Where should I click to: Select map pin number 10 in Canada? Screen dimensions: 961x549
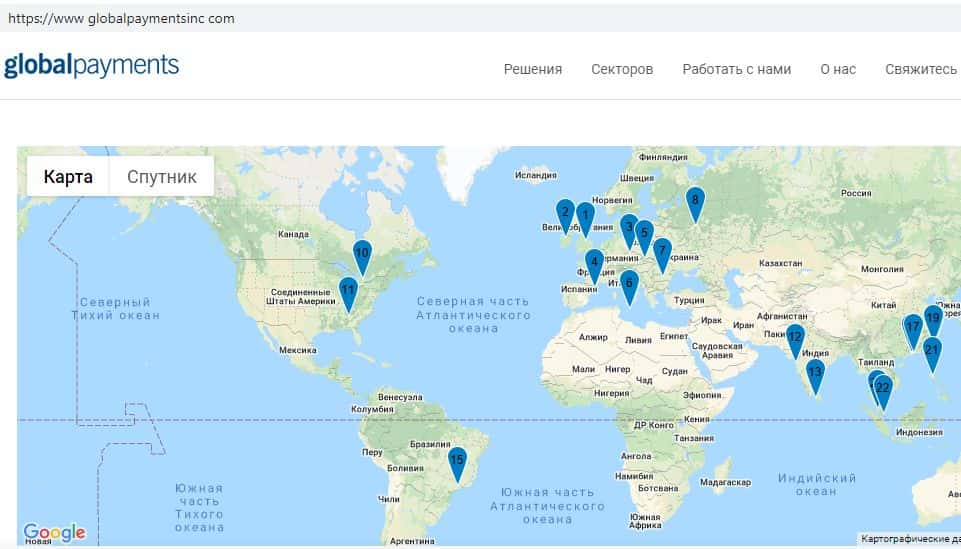[x=362, y=253]
